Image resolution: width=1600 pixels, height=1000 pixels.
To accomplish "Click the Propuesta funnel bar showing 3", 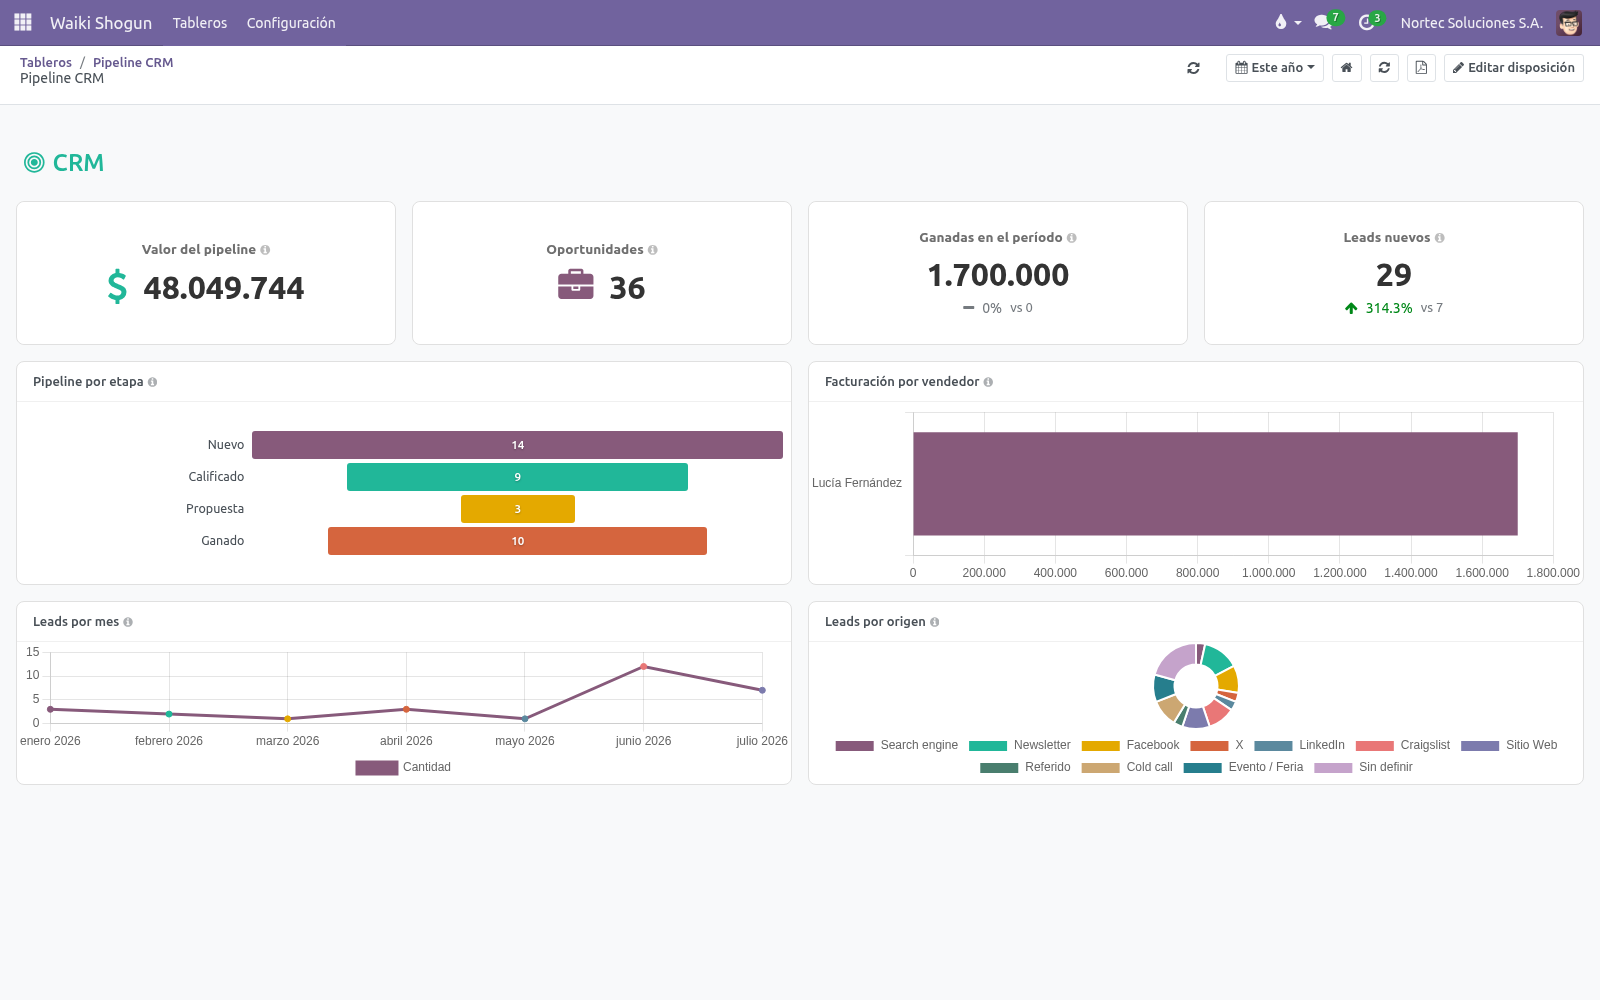I will click(518, 509).
